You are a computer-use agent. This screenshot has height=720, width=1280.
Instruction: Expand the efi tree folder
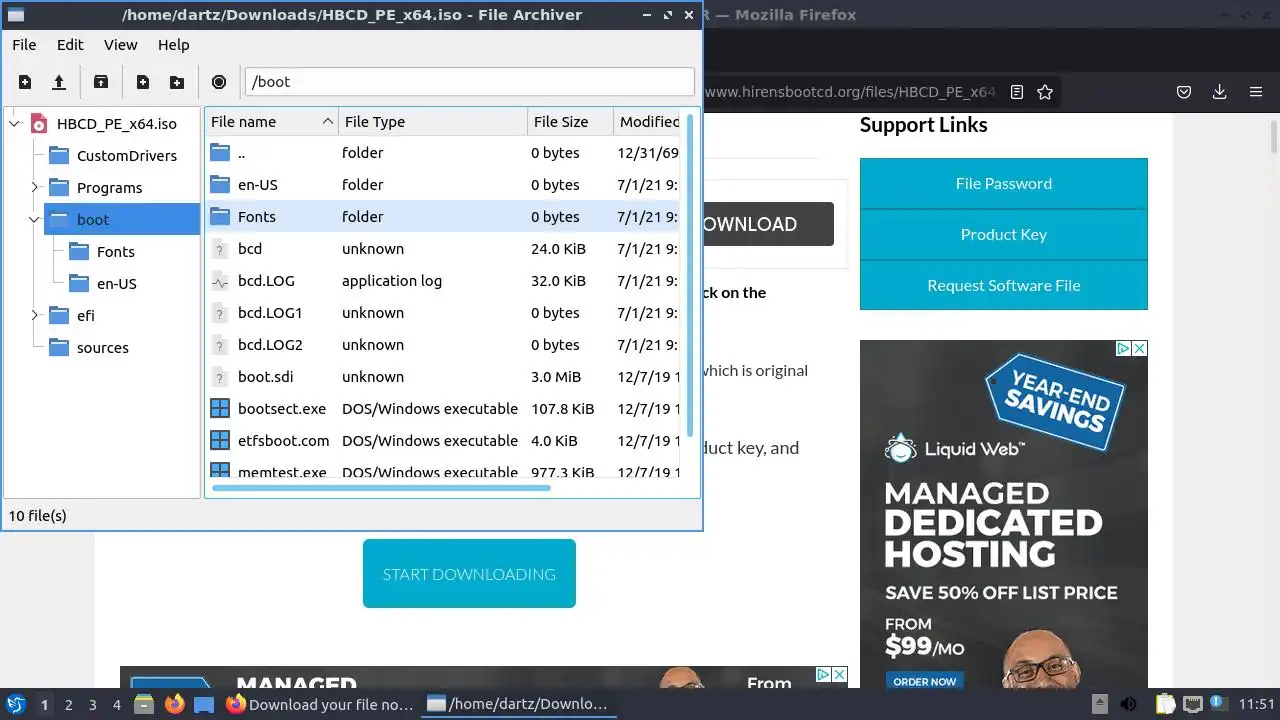[35, 315]
